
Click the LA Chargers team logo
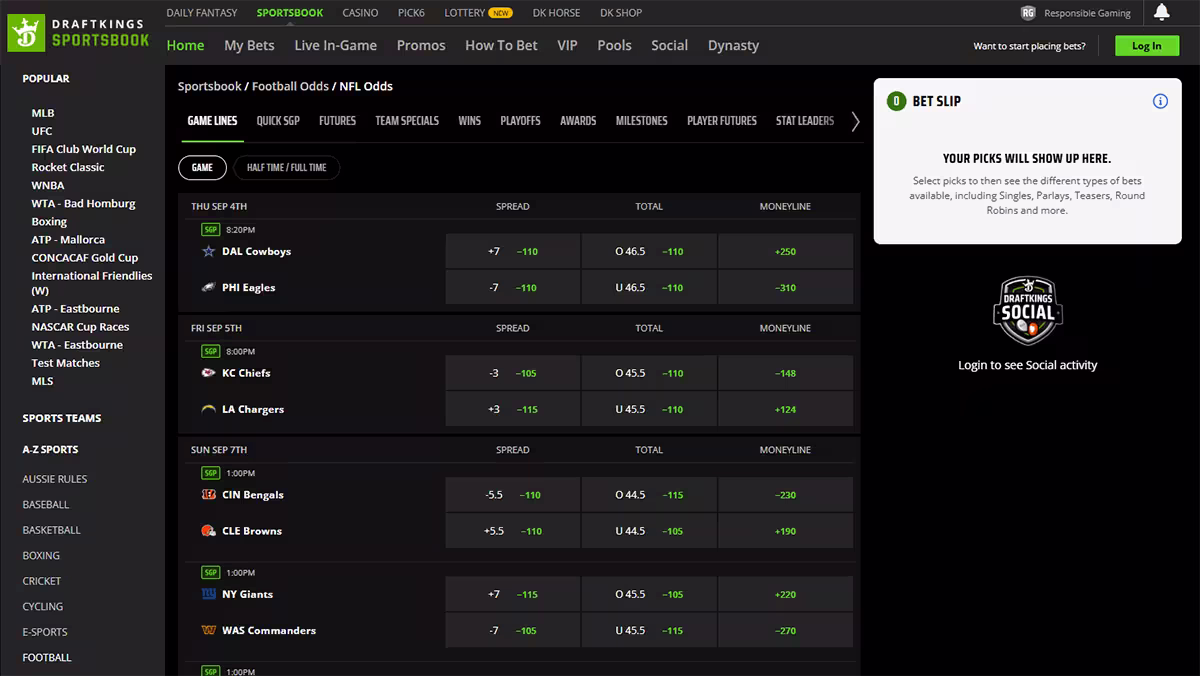click(x=208, y=409)
